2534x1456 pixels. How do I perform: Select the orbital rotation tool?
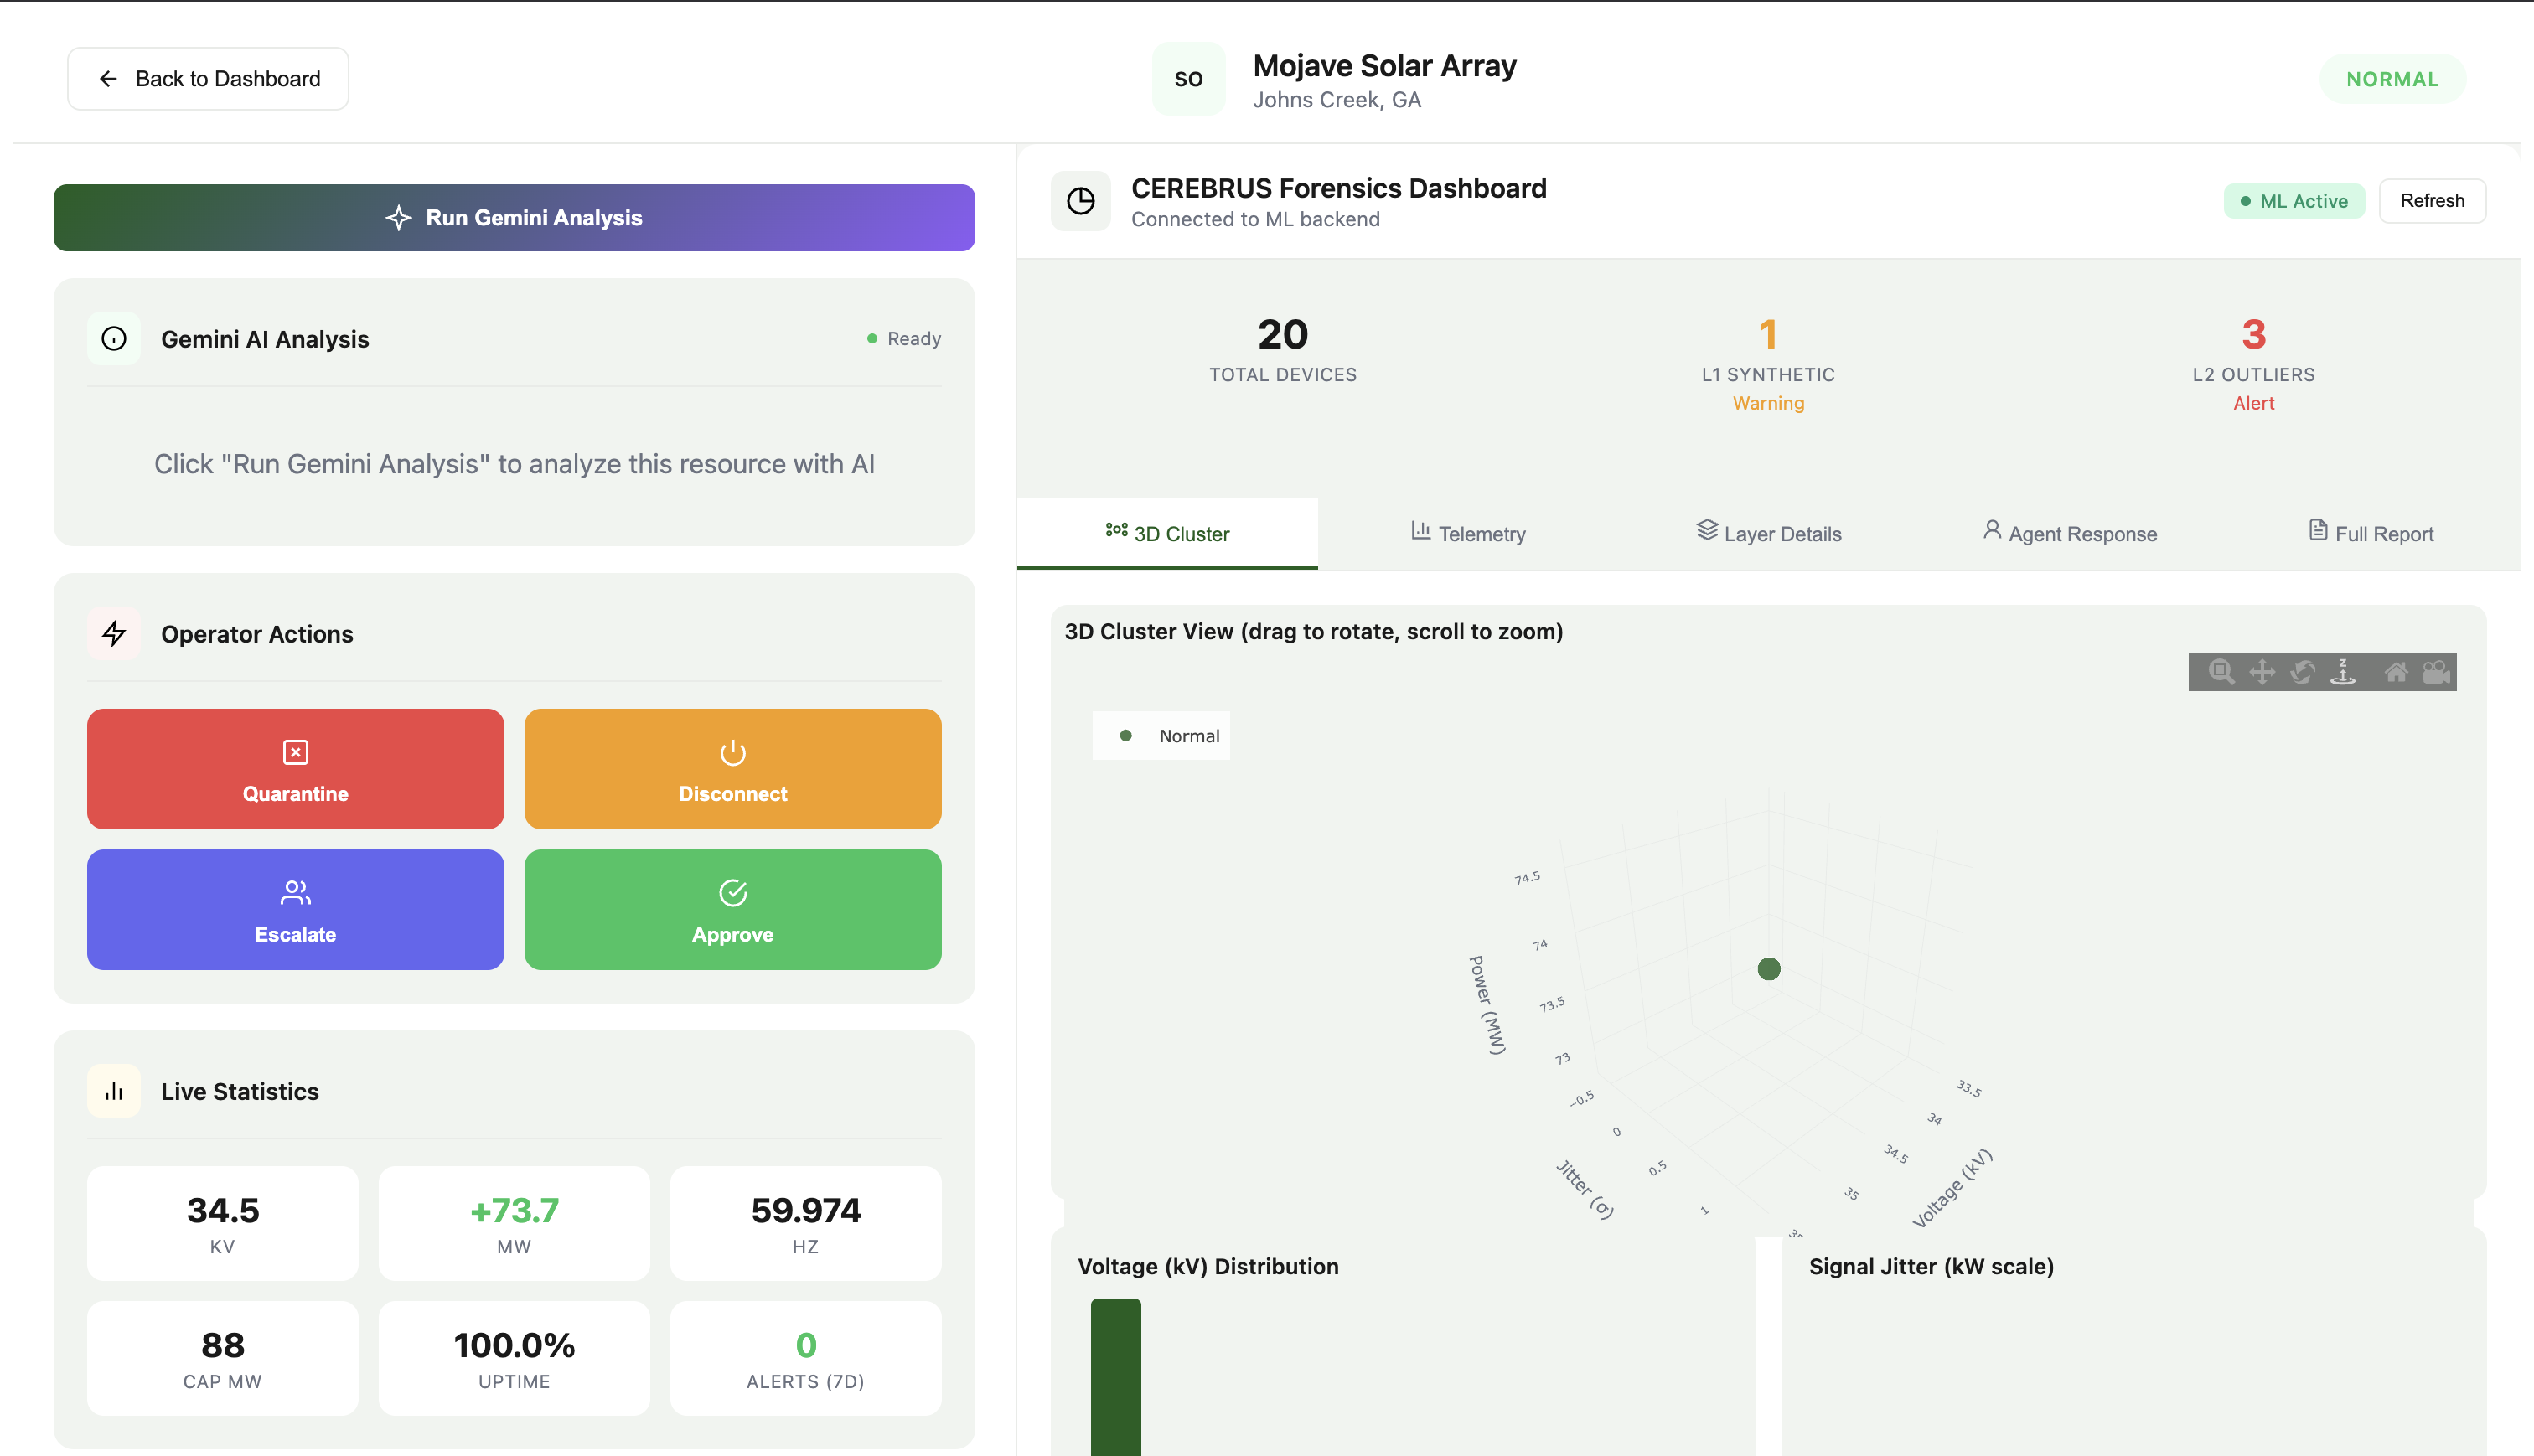click(x=2302, y=672)
